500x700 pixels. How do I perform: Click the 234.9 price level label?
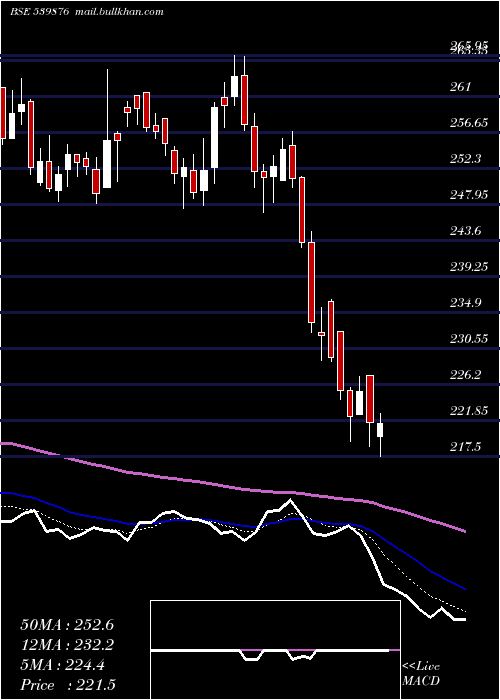tap(466, 303)
